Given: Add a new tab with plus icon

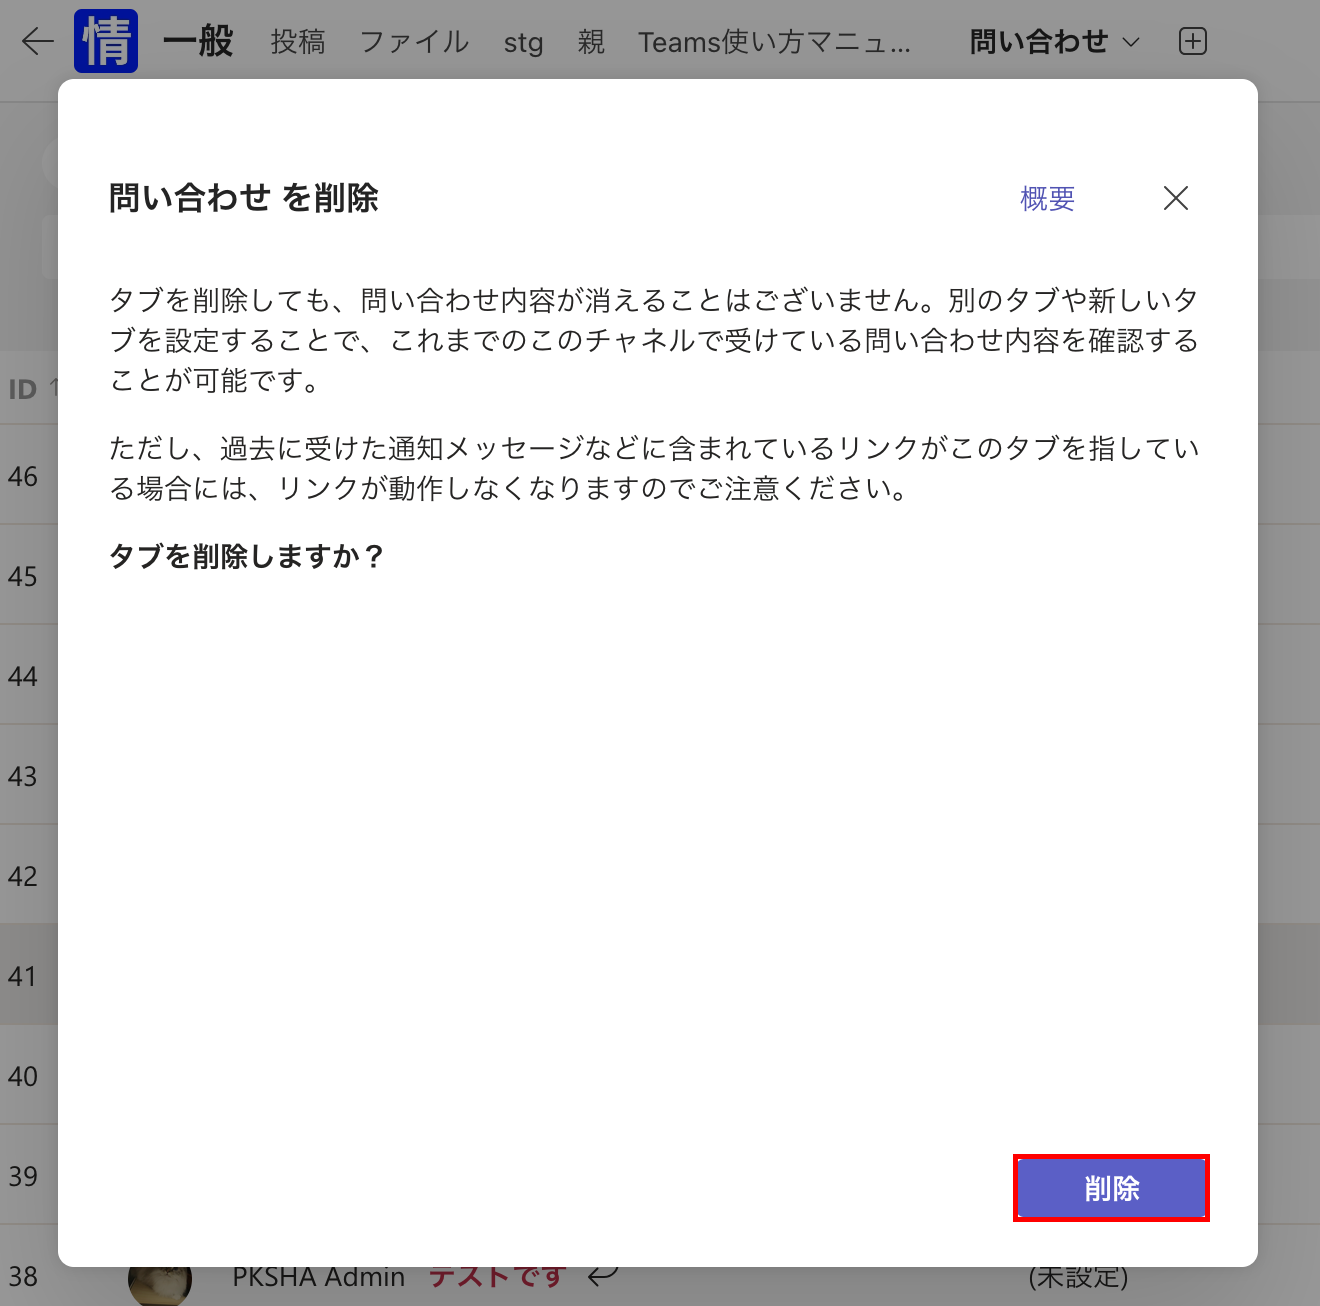Looking at the screenshot, I should pyautogui.click(x=1192, y=41).
